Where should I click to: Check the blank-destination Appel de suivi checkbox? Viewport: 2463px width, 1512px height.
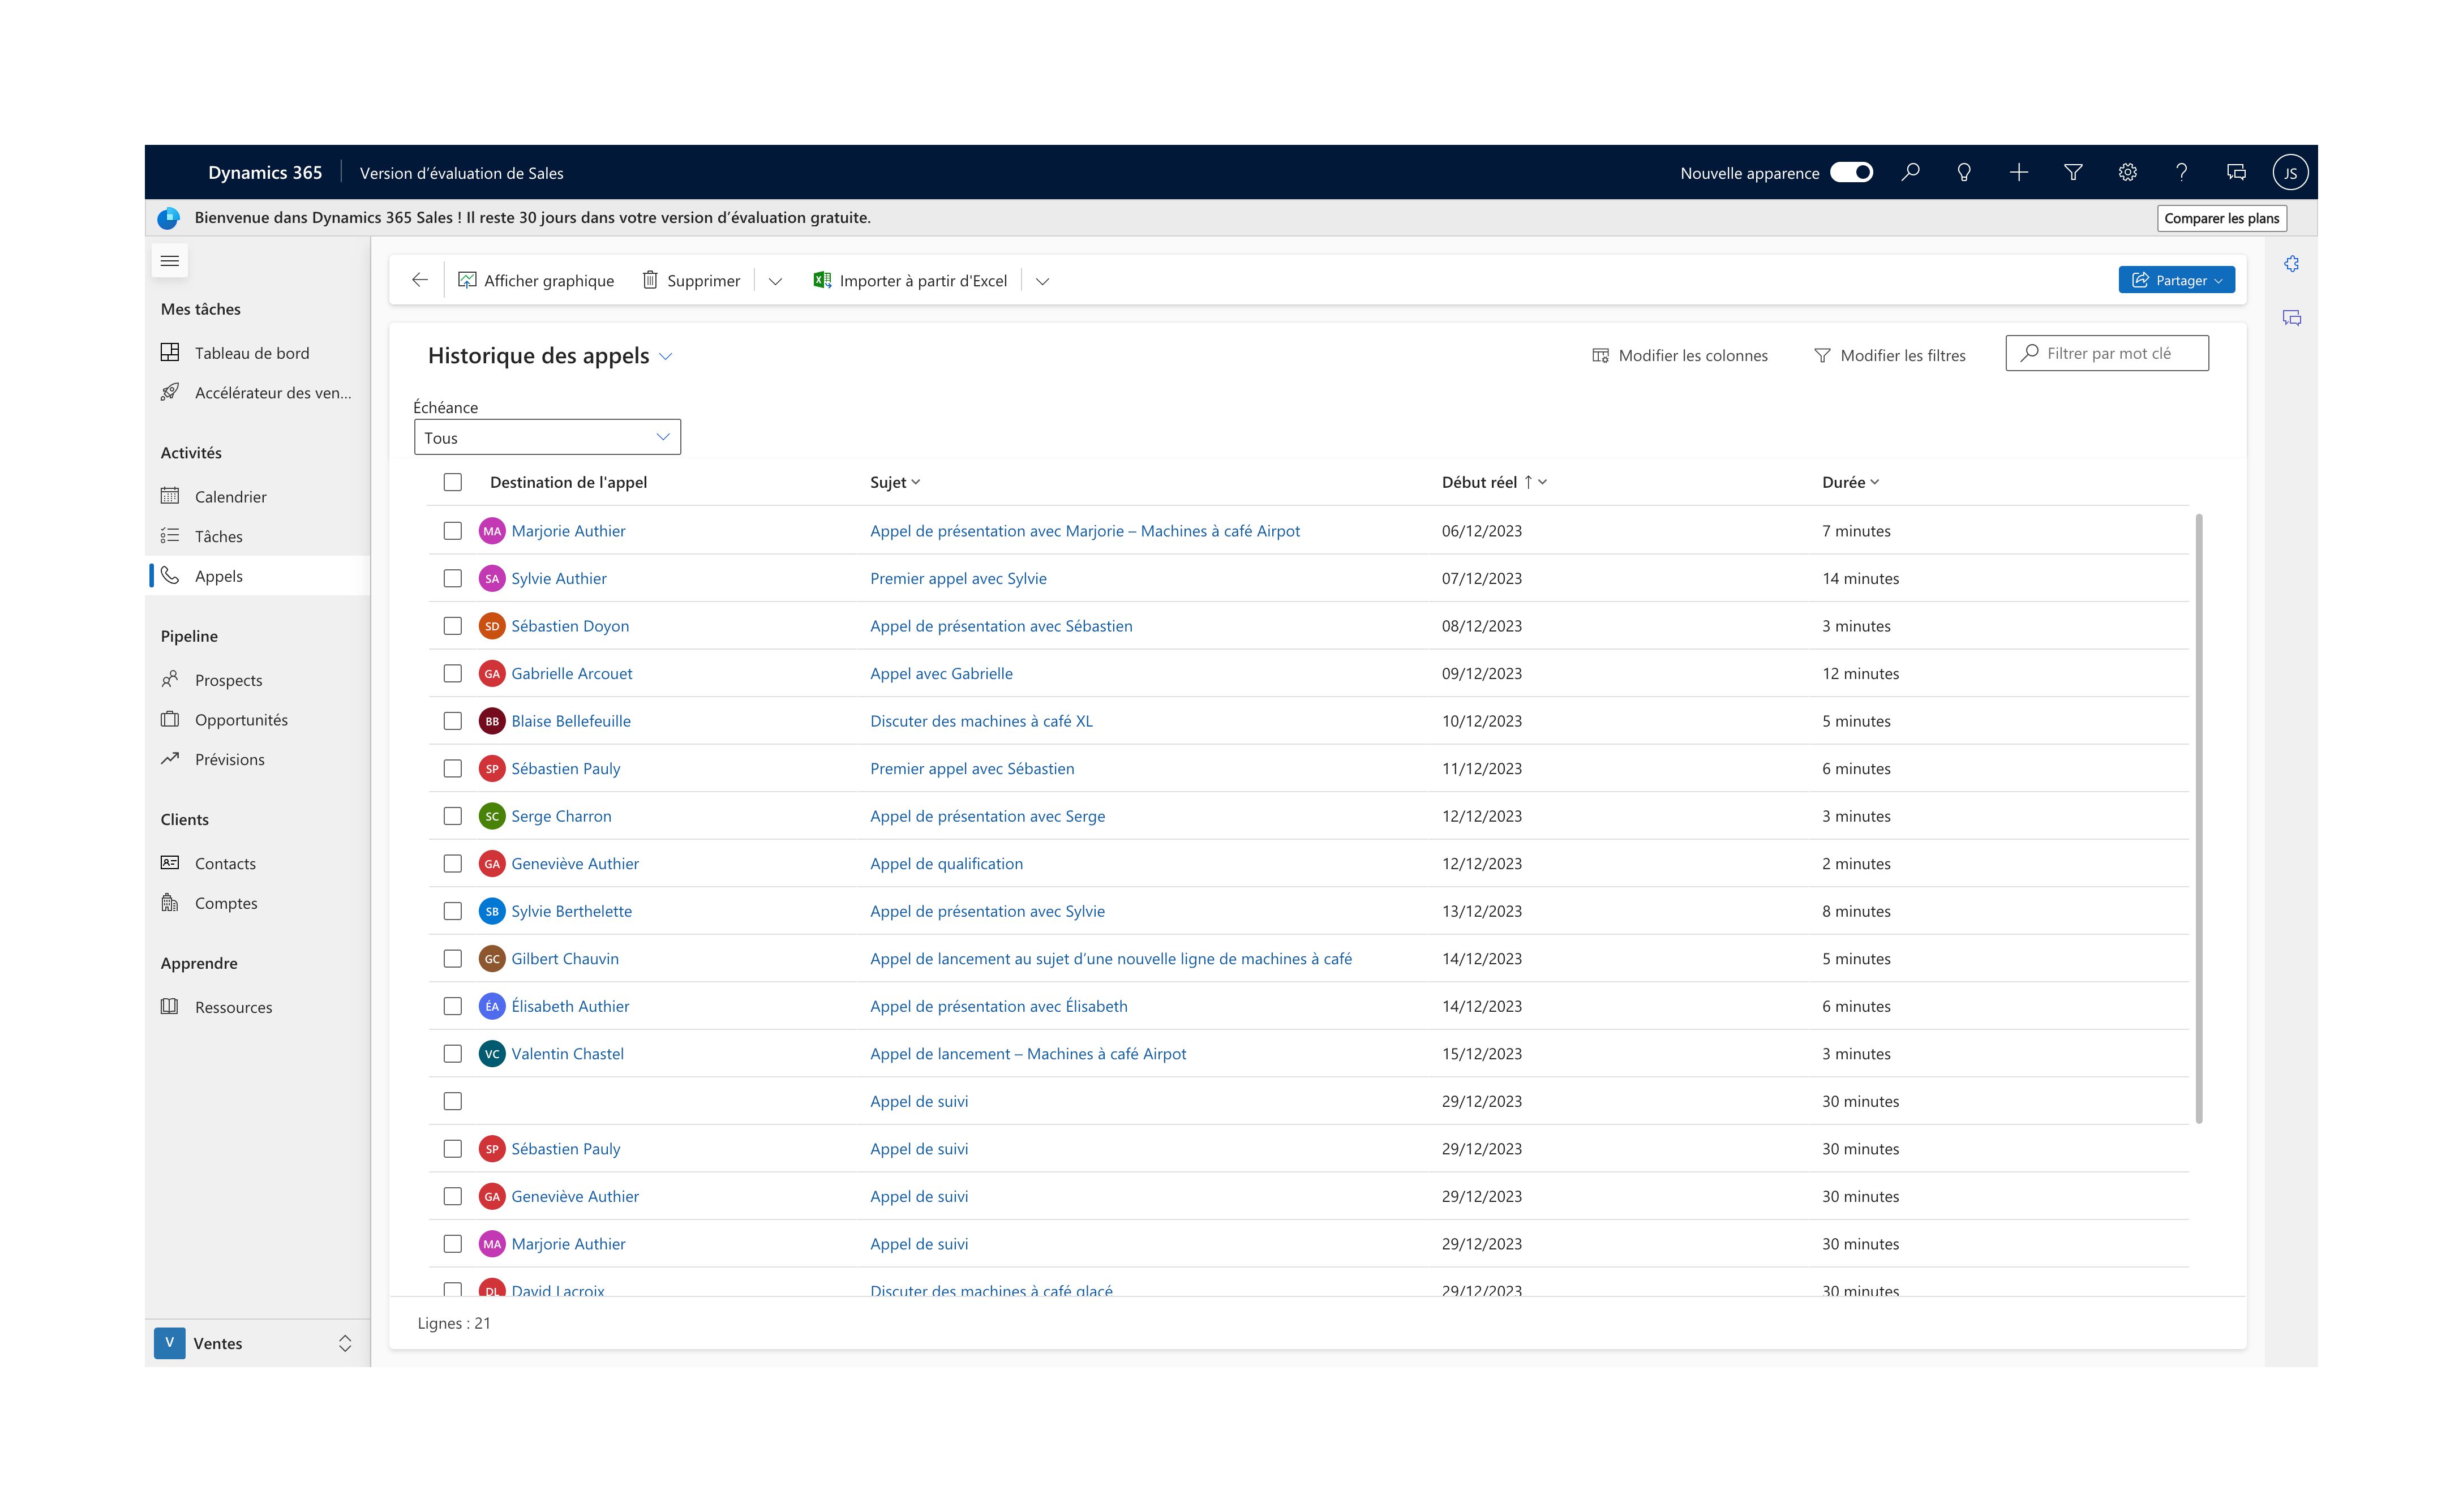pyautogui.click(x=453, y=1101)
